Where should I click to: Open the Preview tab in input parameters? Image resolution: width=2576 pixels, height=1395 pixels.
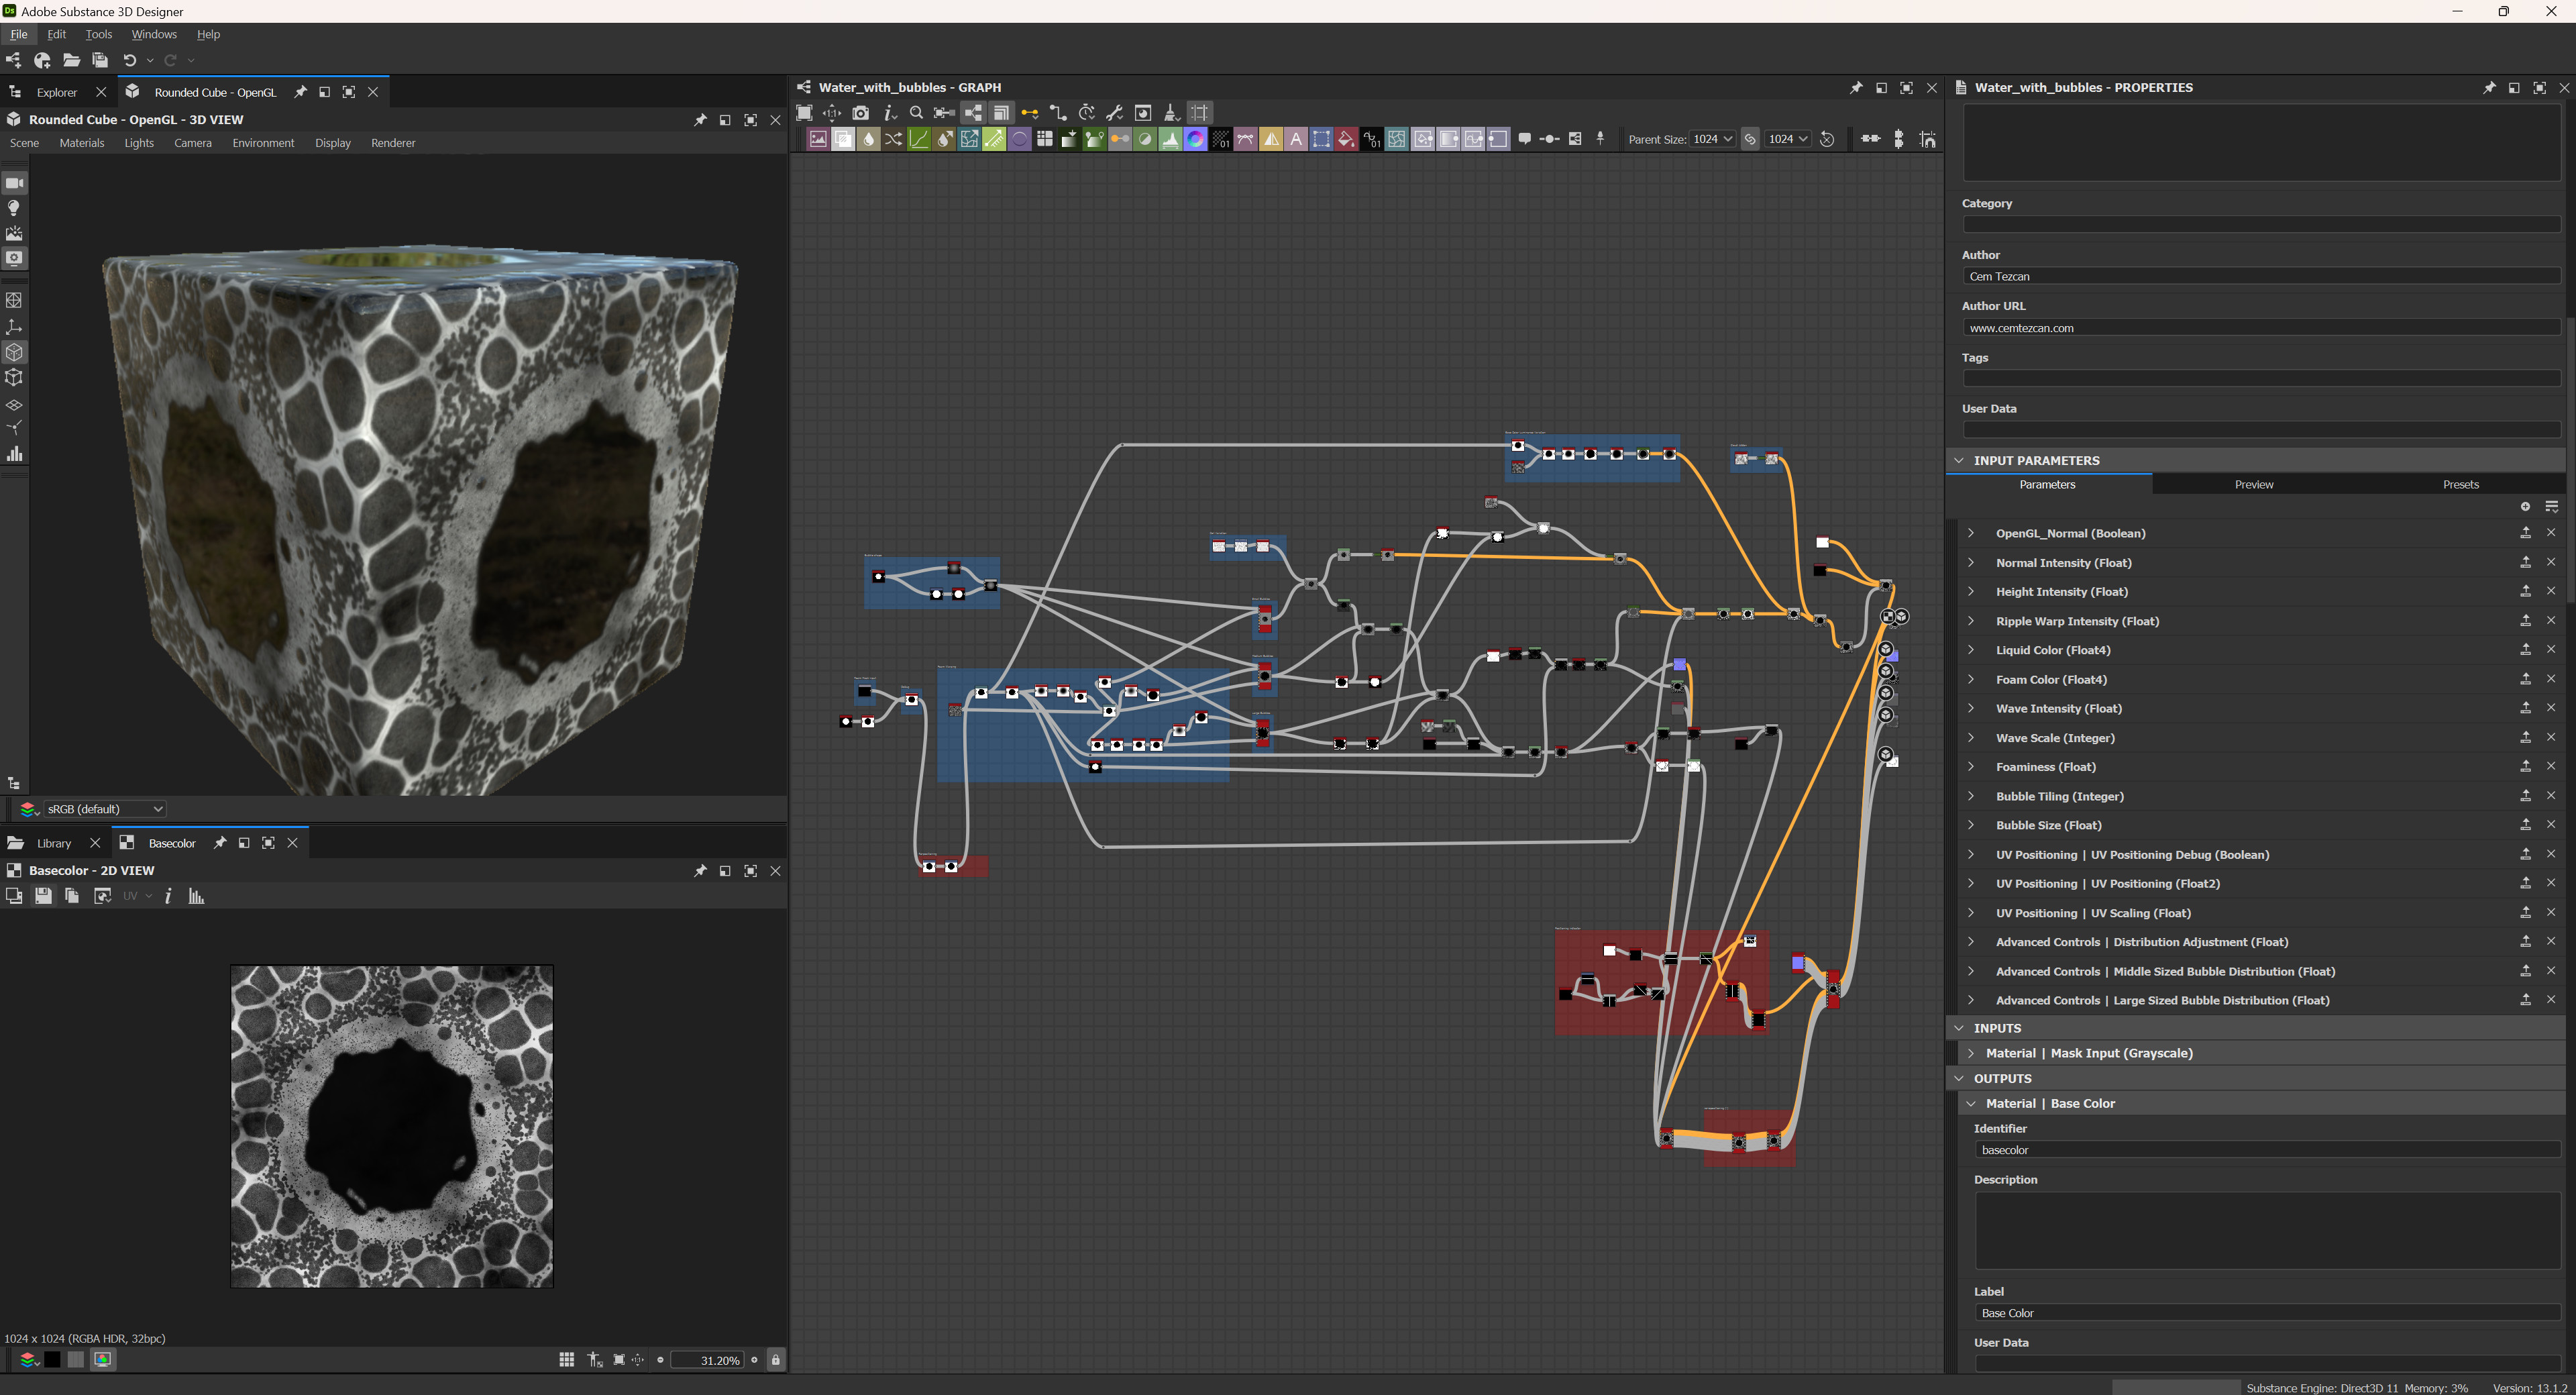click(2254, 484)
